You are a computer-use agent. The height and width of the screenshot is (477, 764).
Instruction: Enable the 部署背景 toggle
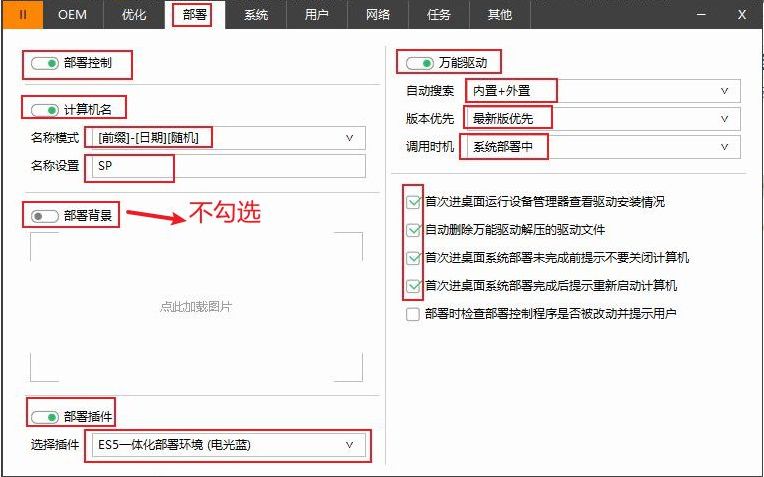click(x=45, y=215)
